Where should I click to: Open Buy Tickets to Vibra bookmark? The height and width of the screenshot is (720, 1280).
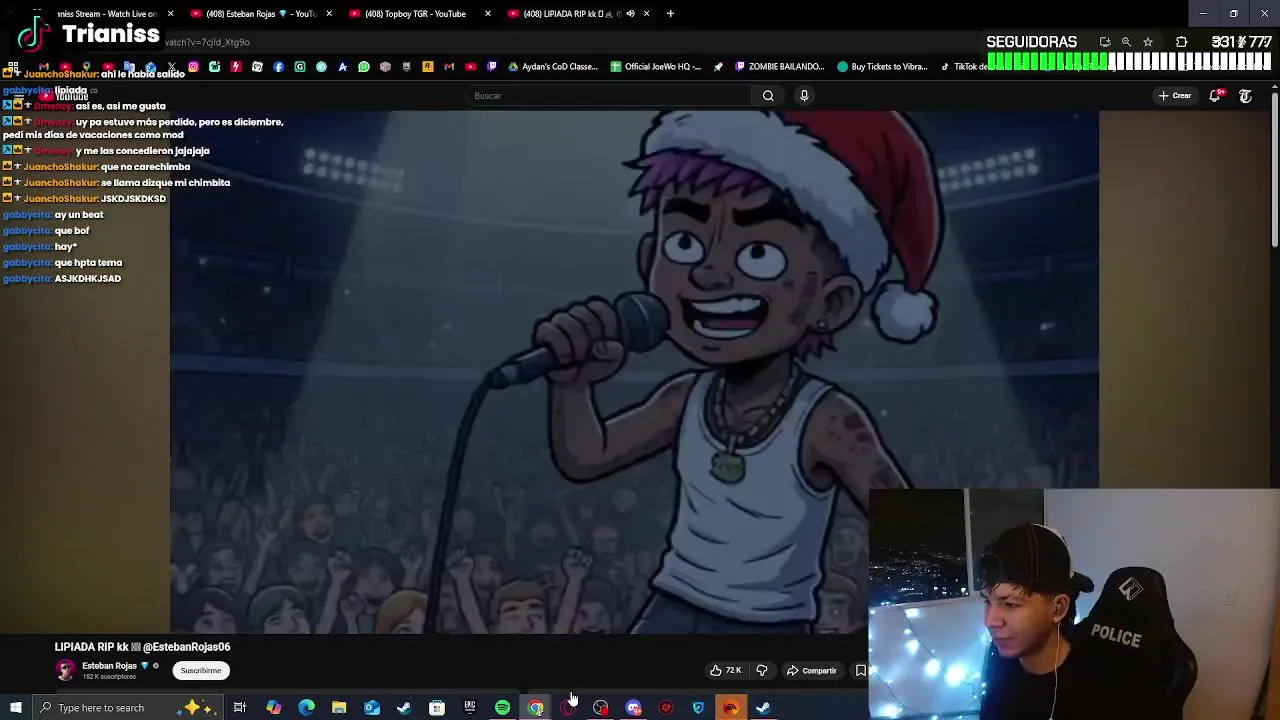click(883, 67)
